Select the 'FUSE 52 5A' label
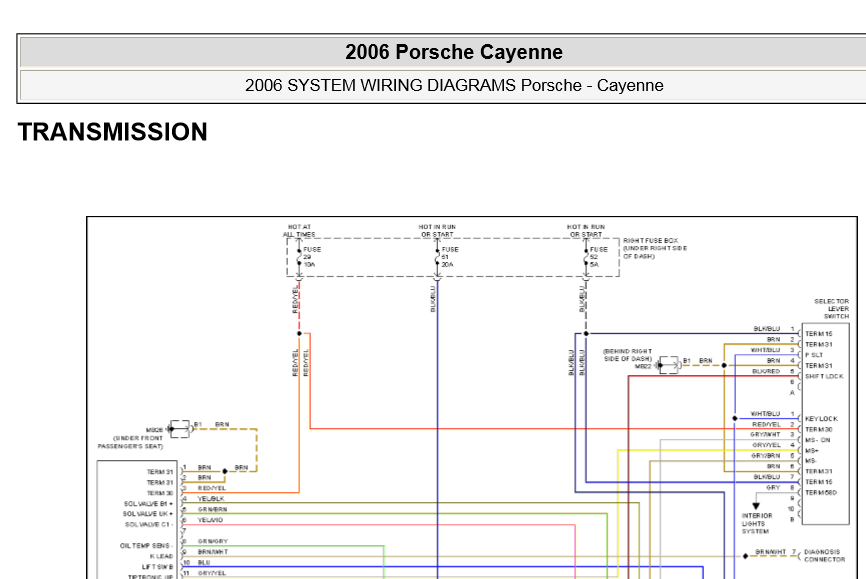This screenshot has width=866, height=579. point(598,257)
